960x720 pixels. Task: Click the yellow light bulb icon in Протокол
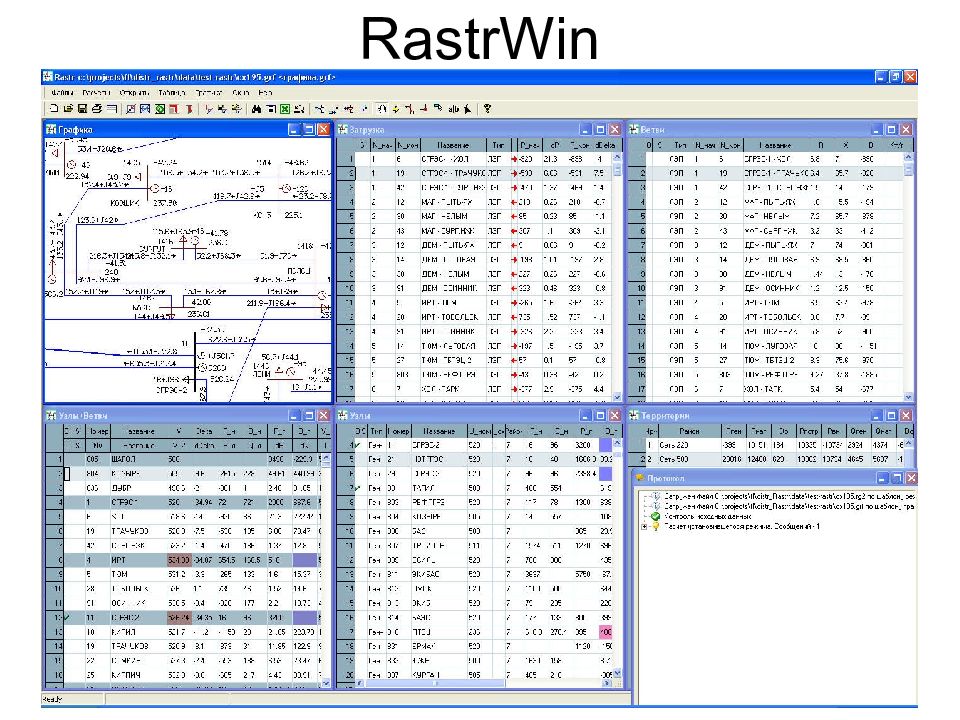pyautogui.click(x=655, y=526)
